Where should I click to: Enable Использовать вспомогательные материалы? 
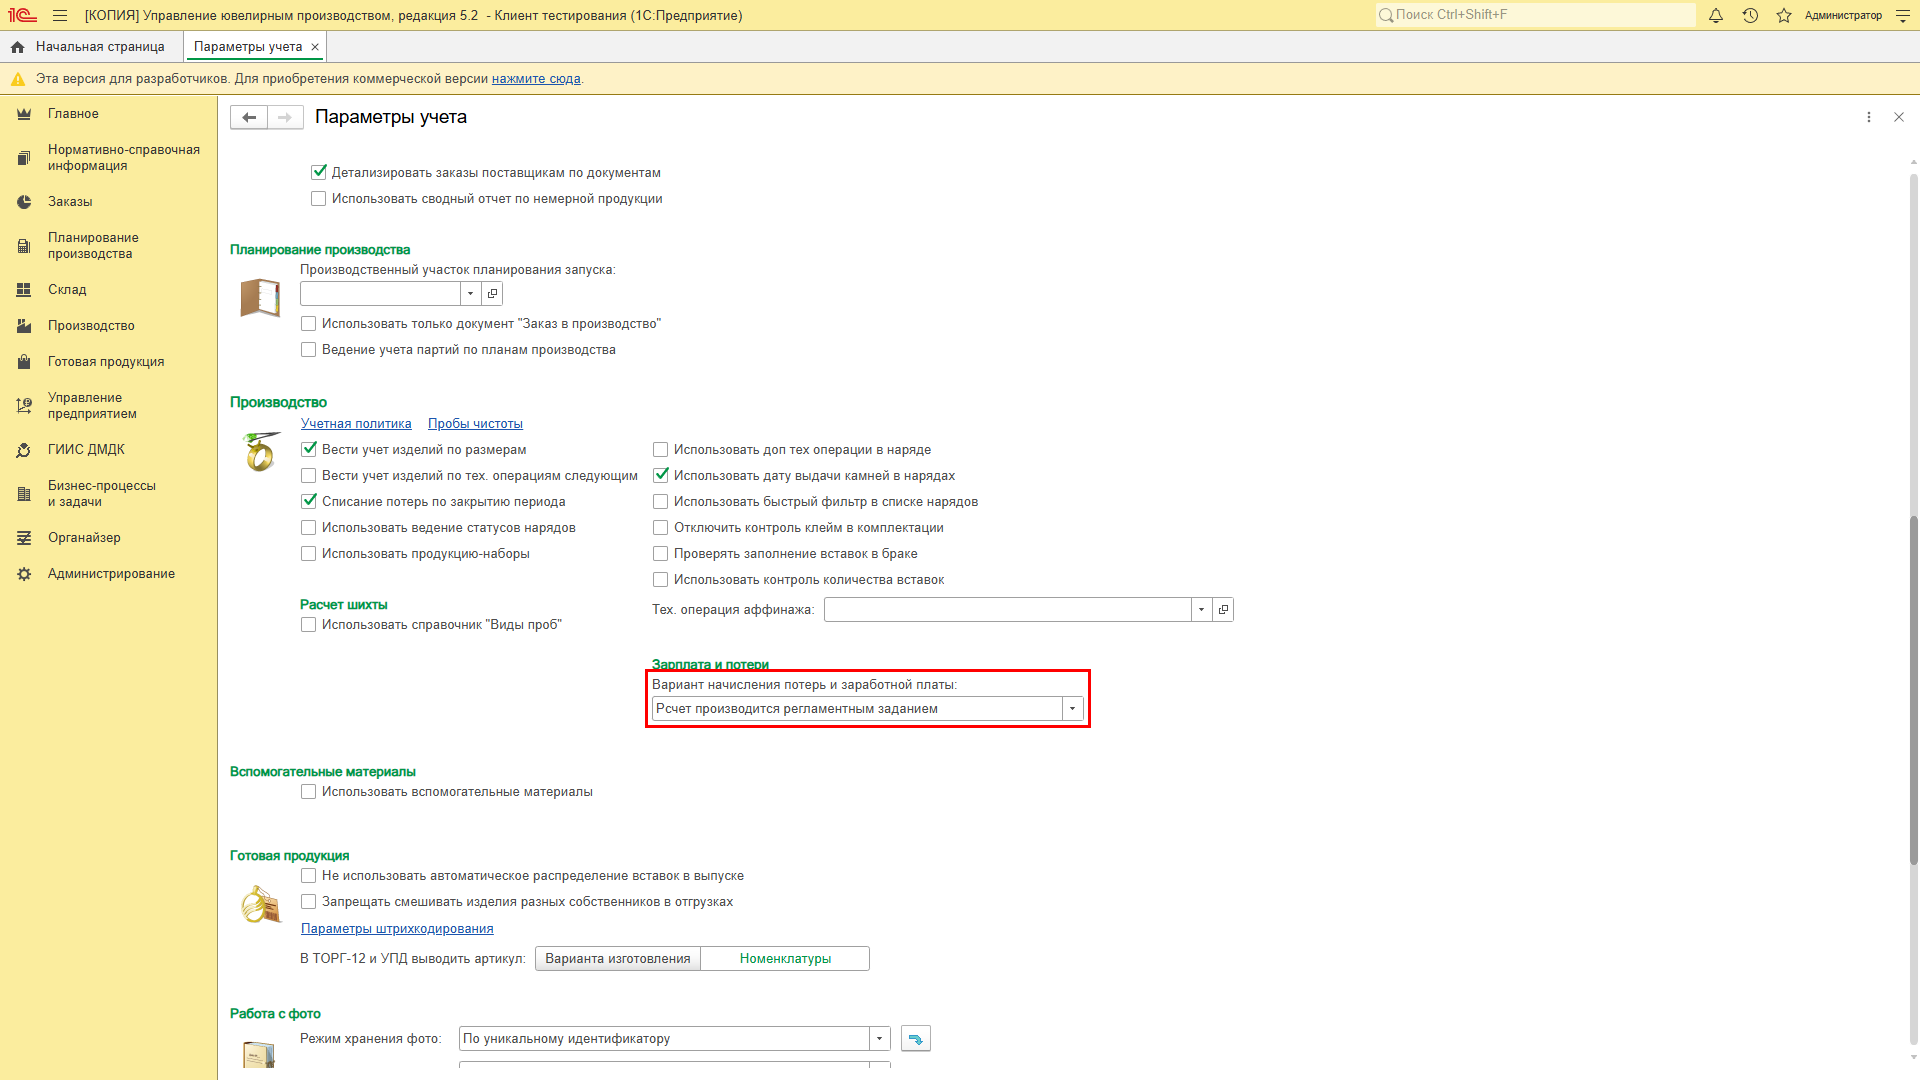309,791
